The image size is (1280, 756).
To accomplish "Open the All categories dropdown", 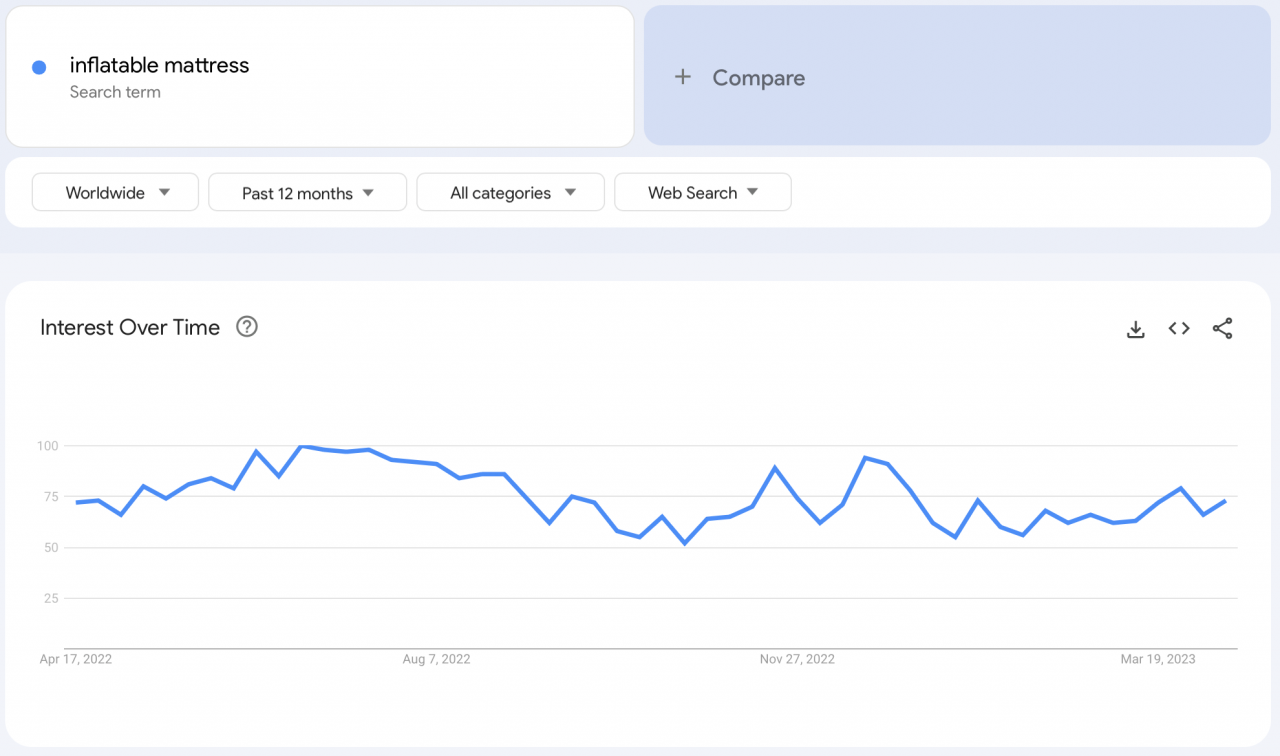I will (510, 192).
